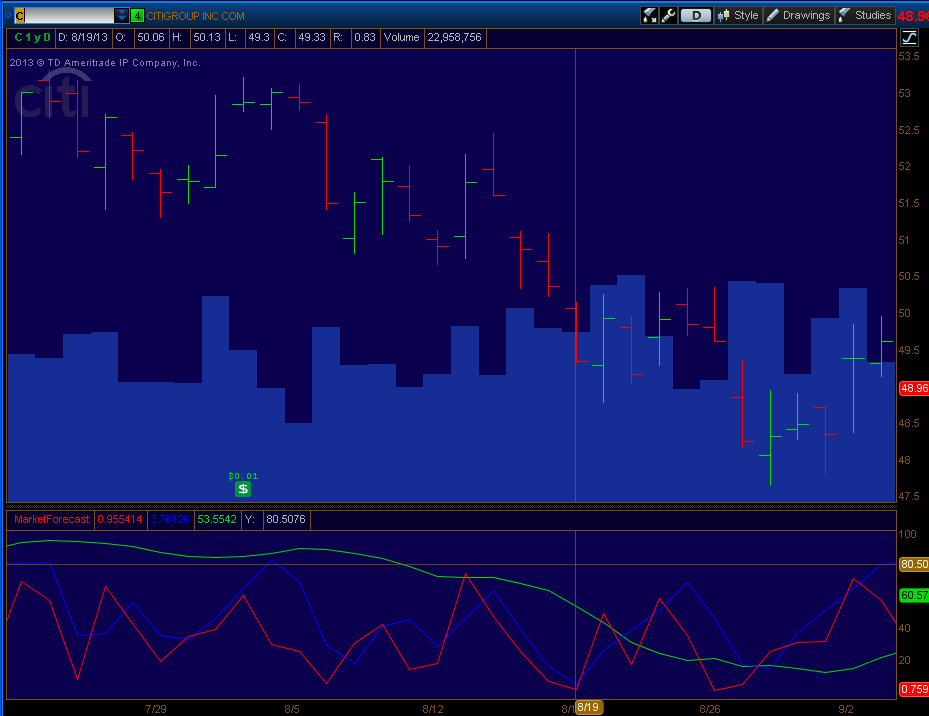The height and width of the screenshot is (716, 929).
Task: Click the 7/29 date axis label
Action: (x=156, y=709)
